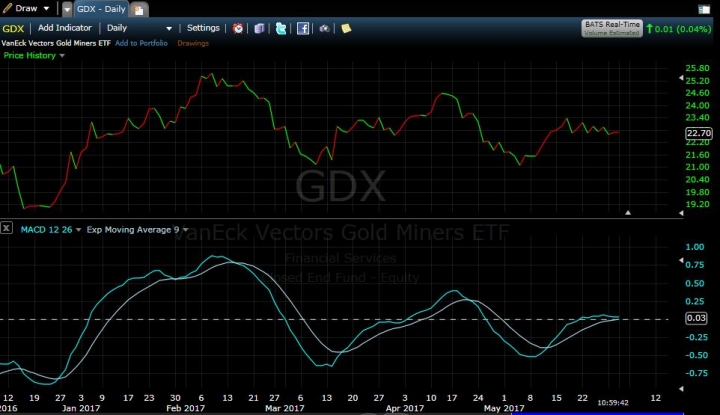
Task: Share chart via Facebook icon
Action: (x=303, y=28)
